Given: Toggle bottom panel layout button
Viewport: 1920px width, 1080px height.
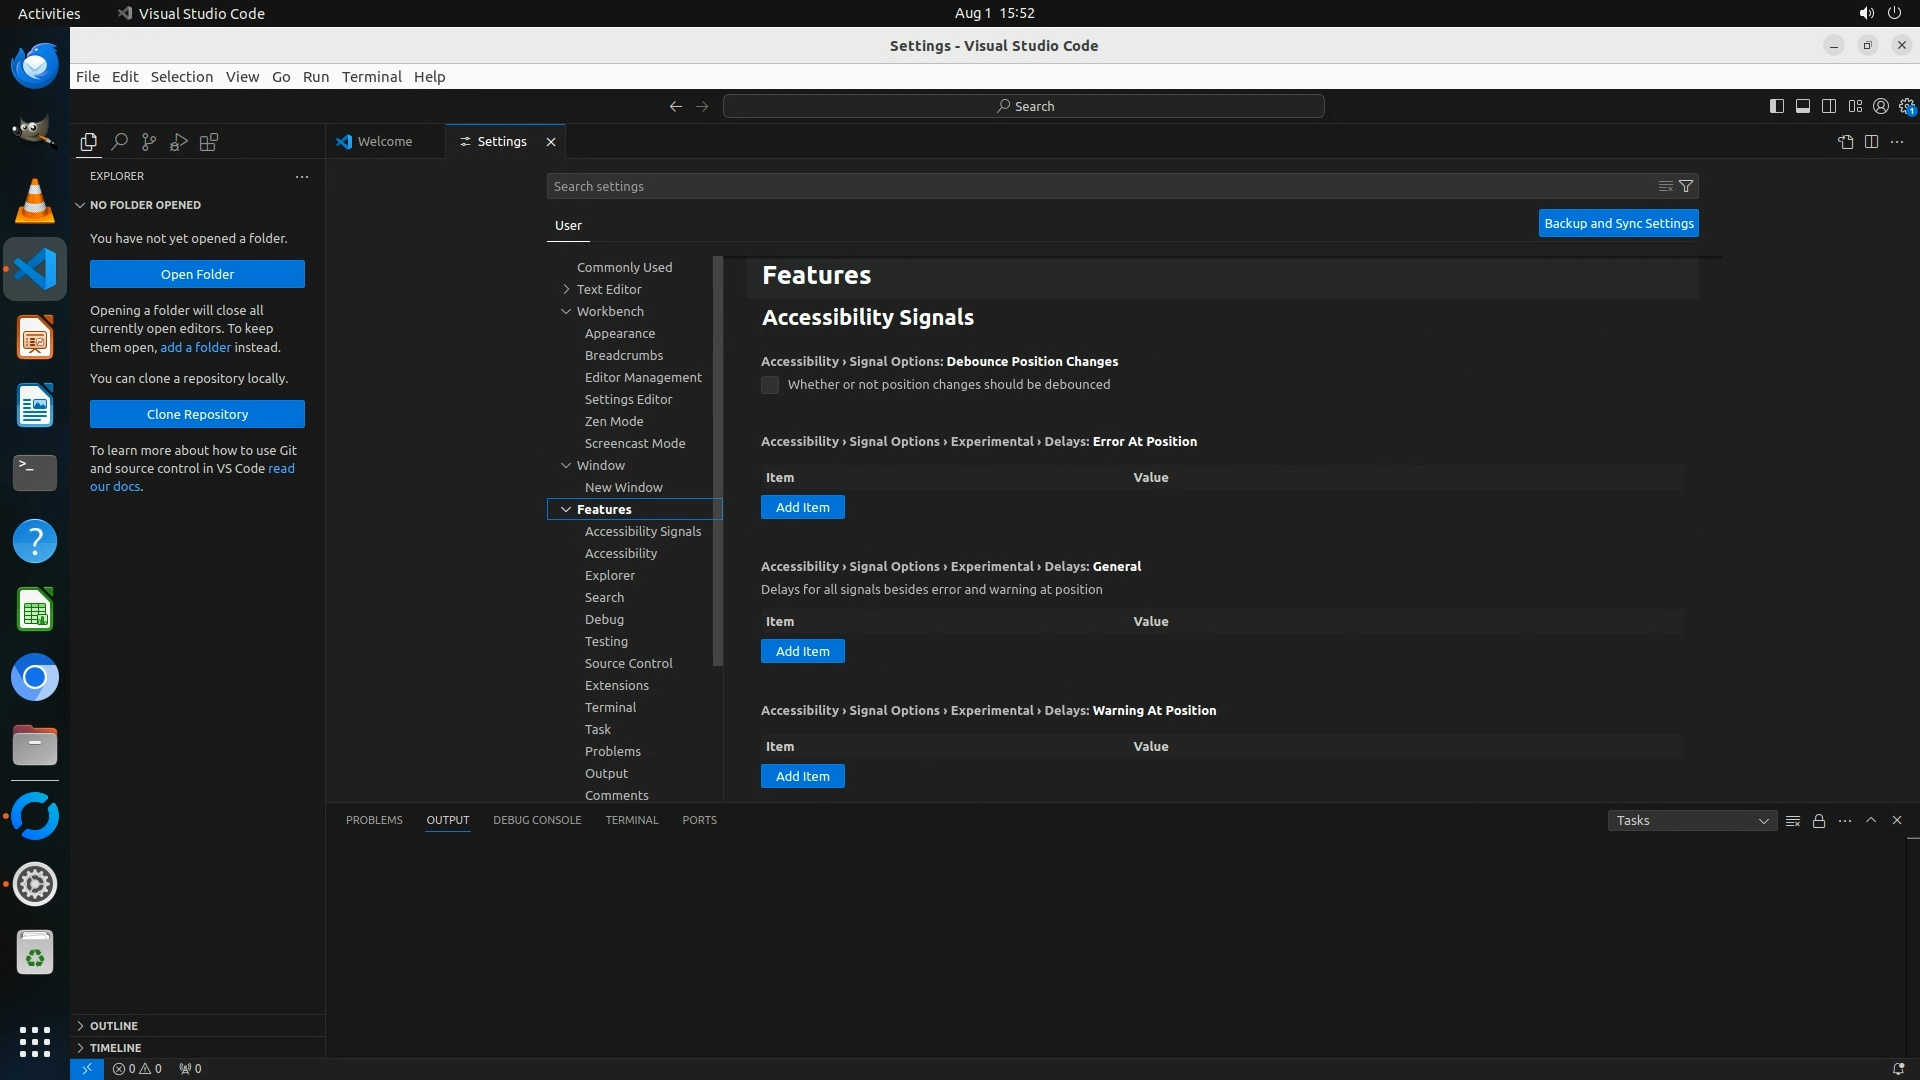Looking at the screenshot, I should 1803,106.
